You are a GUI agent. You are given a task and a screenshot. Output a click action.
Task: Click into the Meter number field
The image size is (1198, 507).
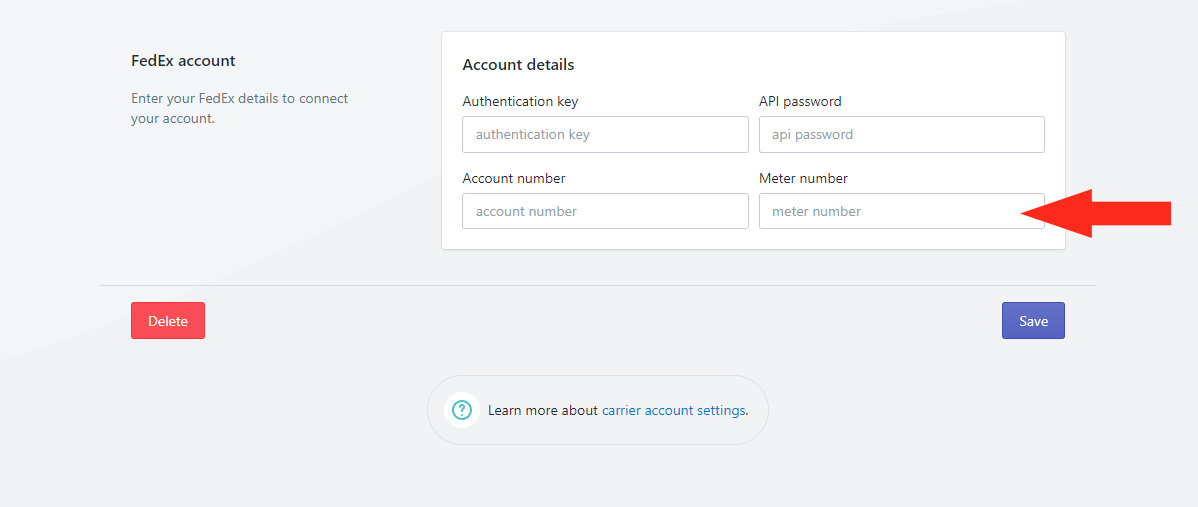click(902, 211)
